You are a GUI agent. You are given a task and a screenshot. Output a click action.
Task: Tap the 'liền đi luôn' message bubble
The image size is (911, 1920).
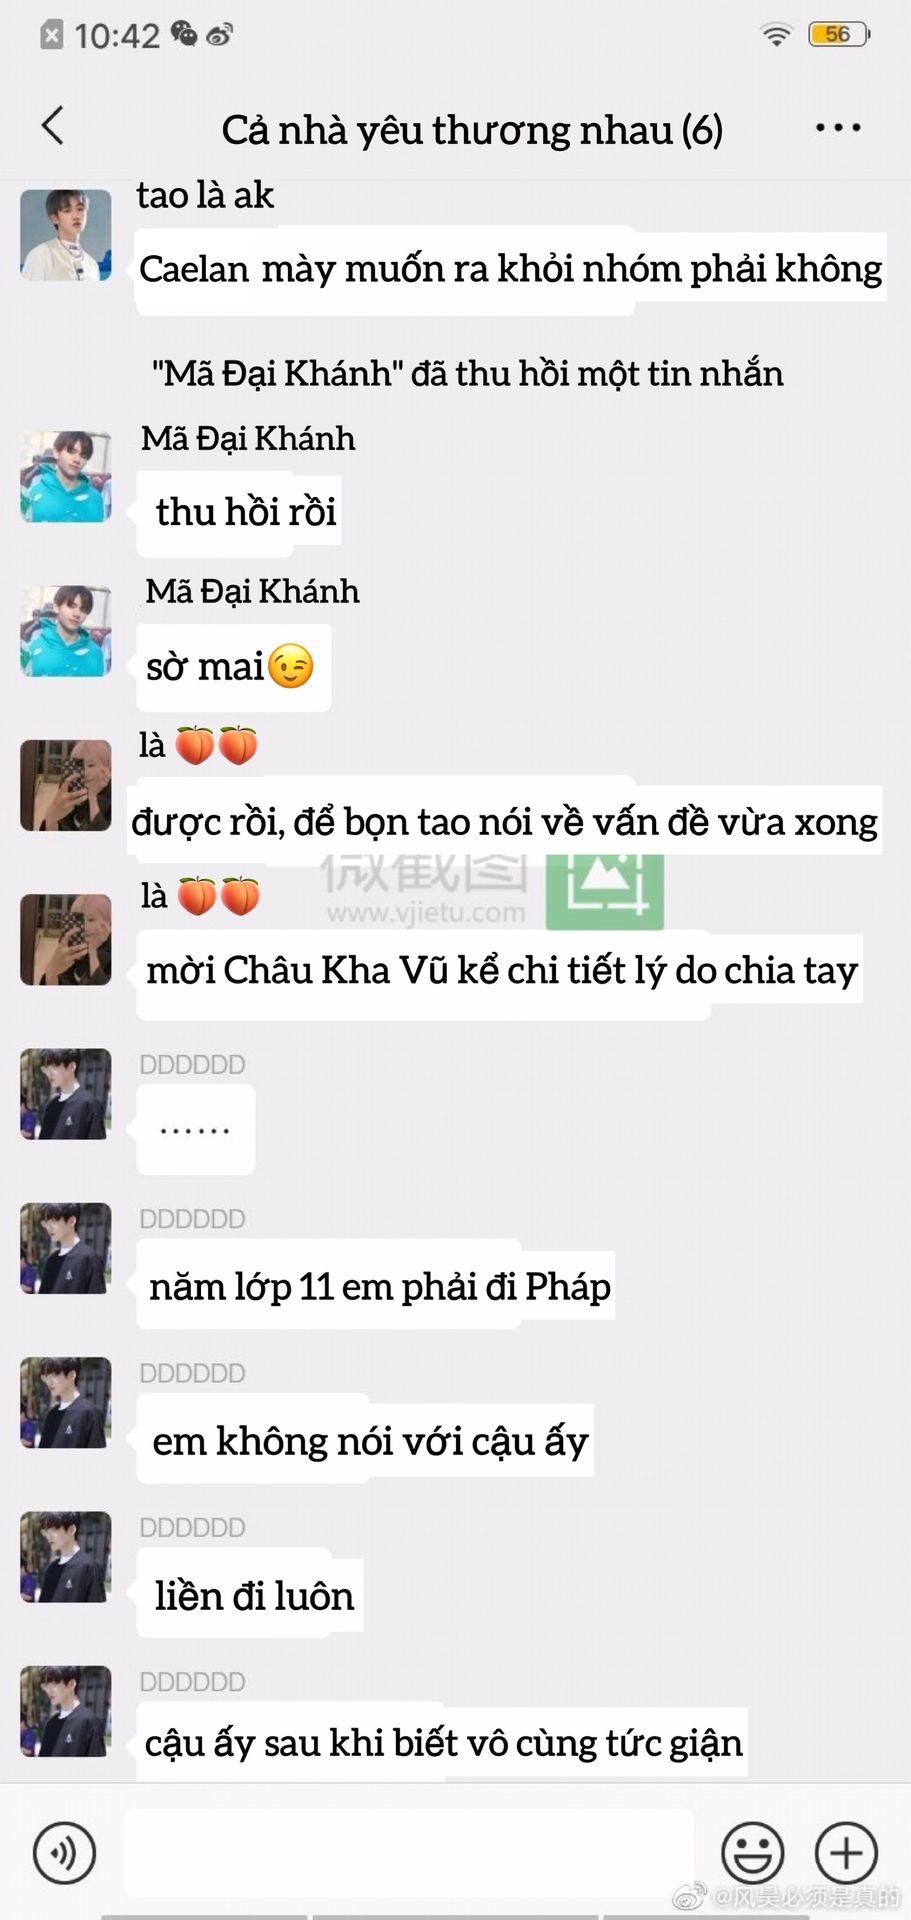[x=250, y=1595]
